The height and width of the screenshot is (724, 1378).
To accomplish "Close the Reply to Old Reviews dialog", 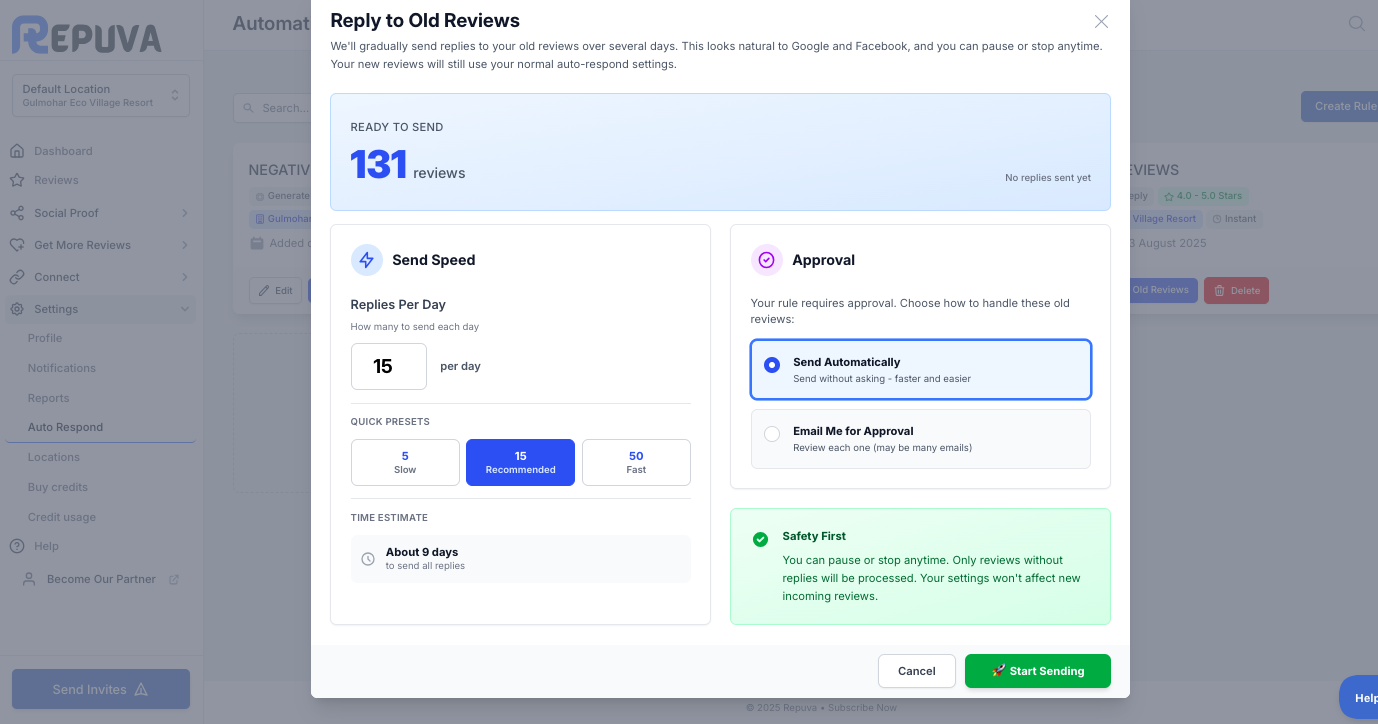I will coord(1101,22).
